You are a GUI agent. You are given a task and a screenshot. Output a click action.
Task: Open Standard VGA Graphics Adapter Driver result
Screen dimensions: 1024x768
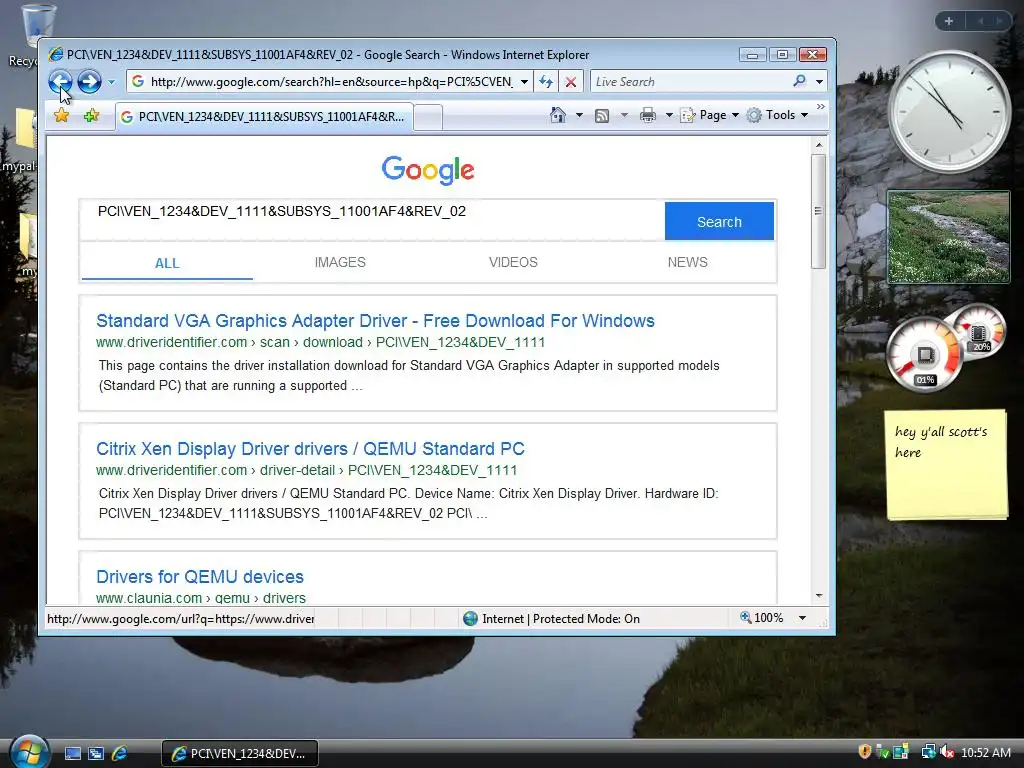375,321
